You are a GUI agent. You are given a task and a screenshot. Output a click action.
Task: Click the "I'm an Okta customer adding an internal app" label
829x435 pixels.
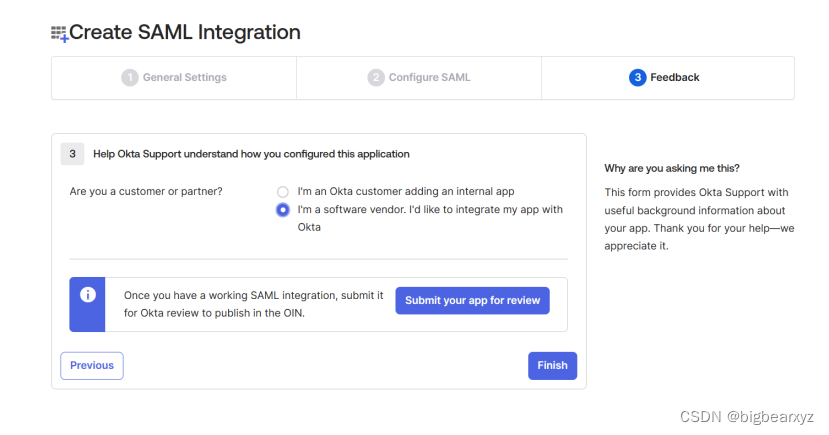point(405,191)
